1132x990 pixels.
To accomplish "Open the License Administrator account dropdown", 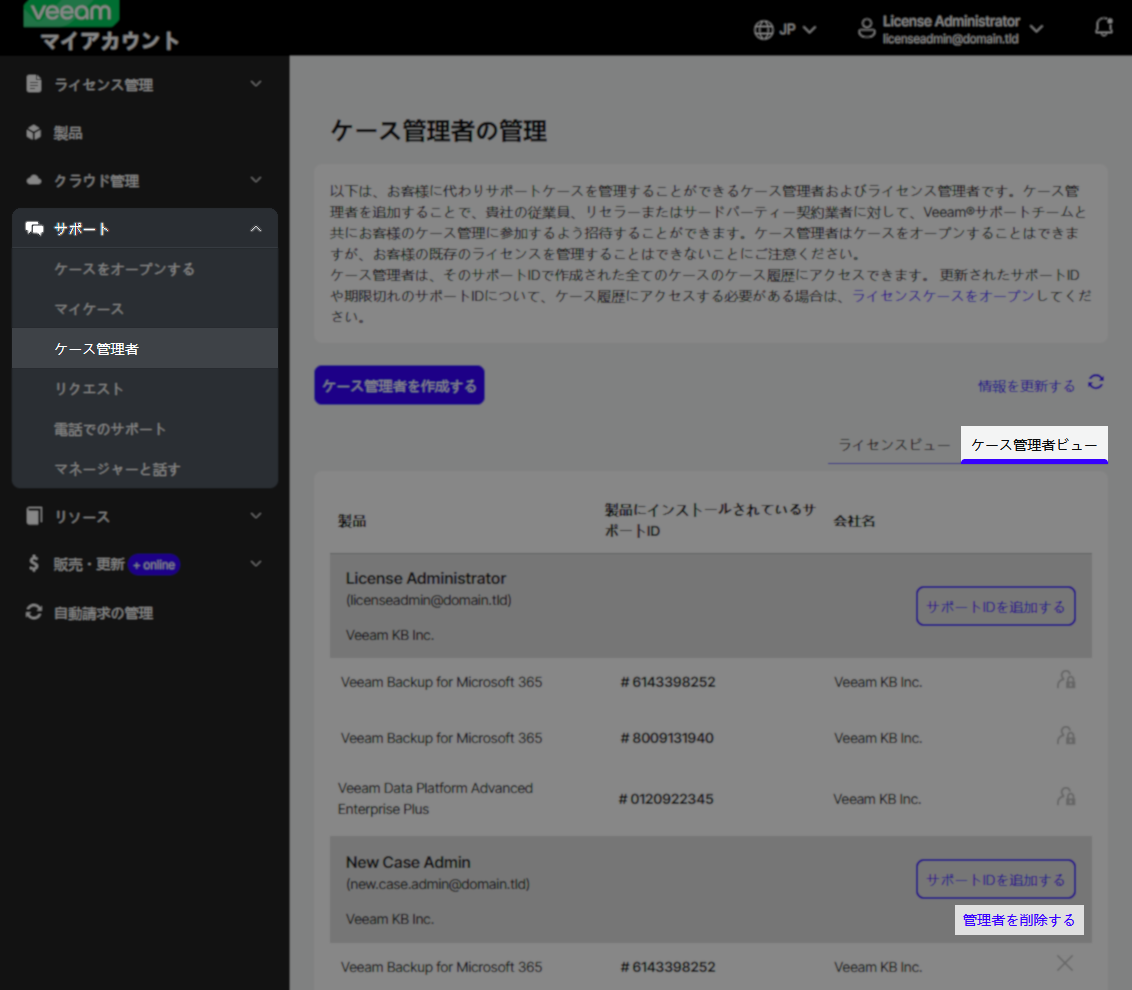I will point(1037,29).
